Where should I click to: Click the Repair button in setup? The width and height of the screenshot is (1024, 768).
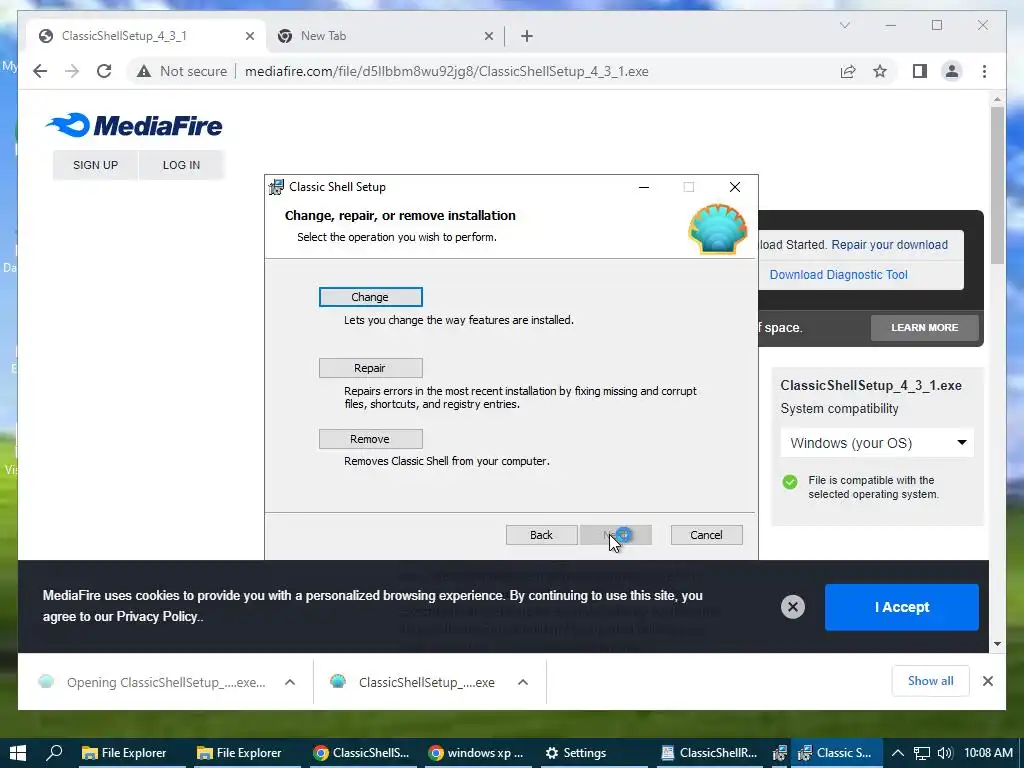tap(370, 368)
